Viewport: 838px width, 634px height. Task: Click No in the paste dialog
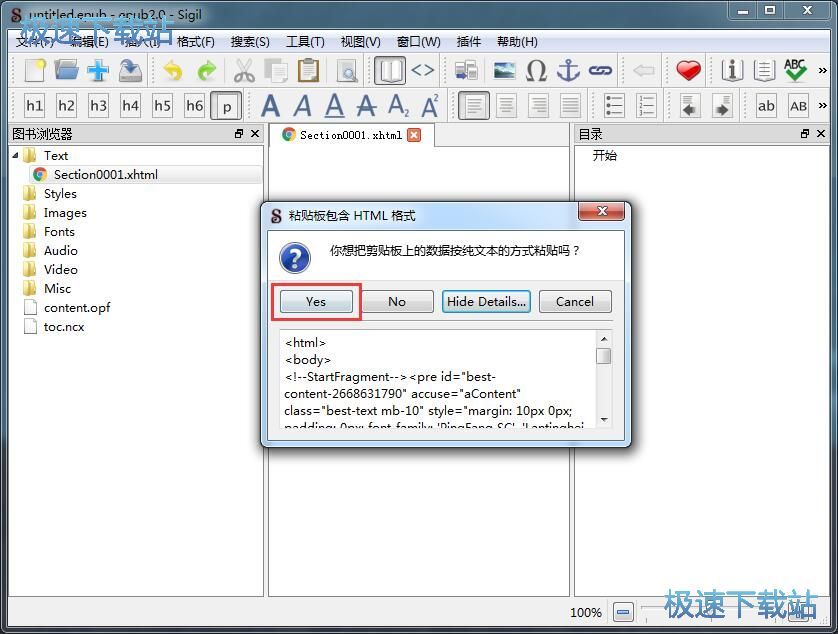397,301
